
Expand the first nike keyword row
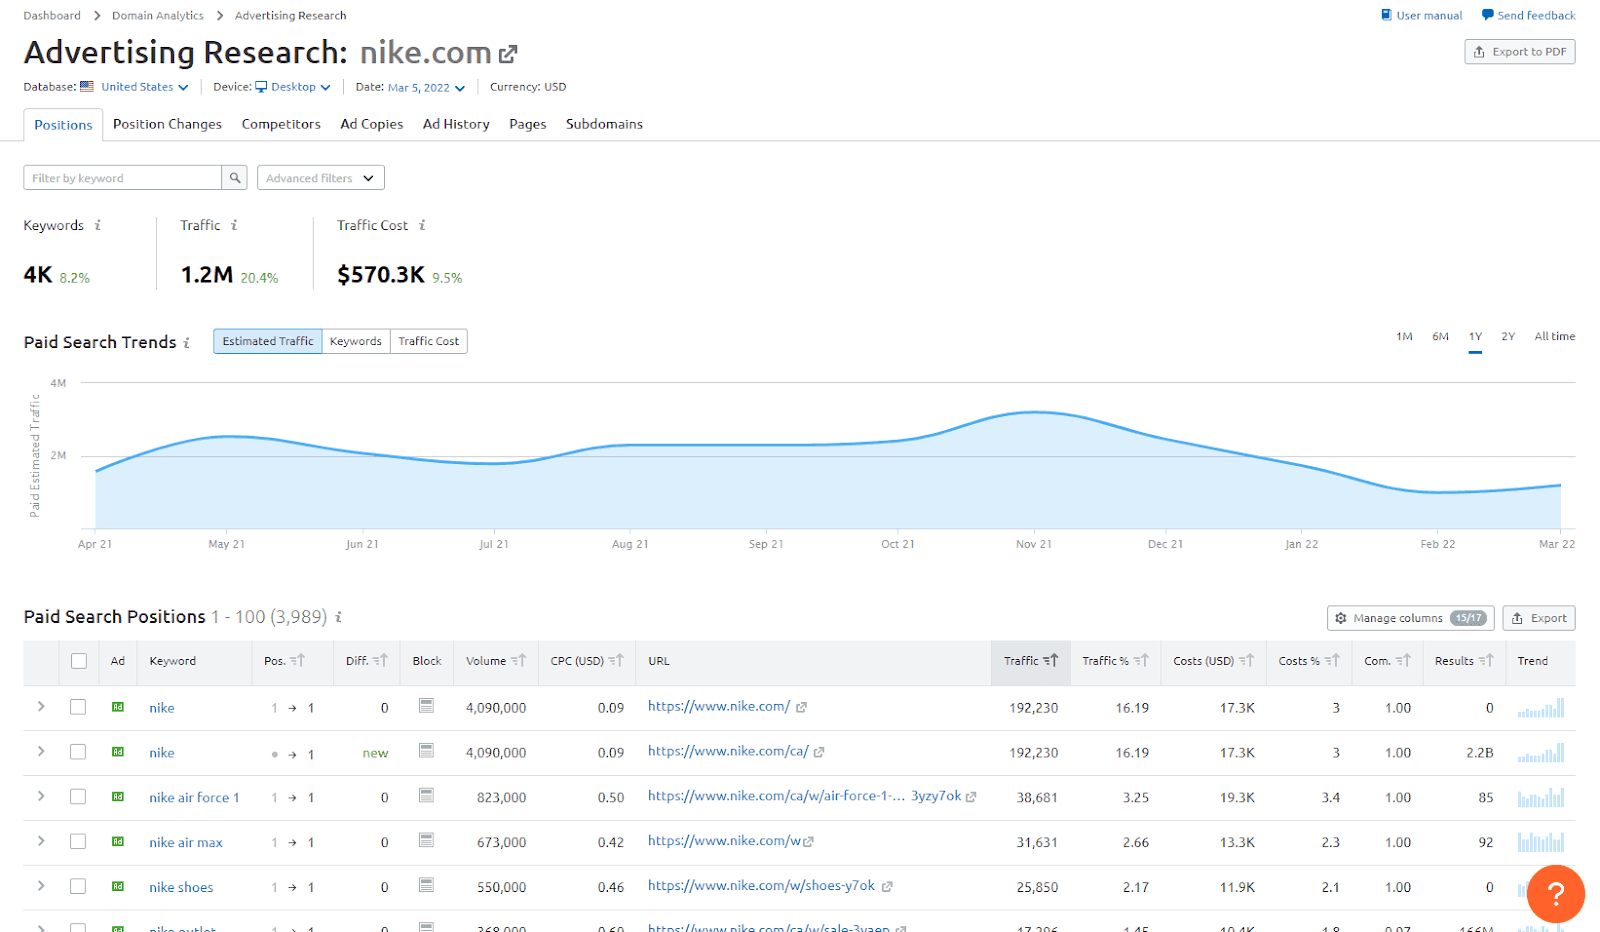click(40, 706)
